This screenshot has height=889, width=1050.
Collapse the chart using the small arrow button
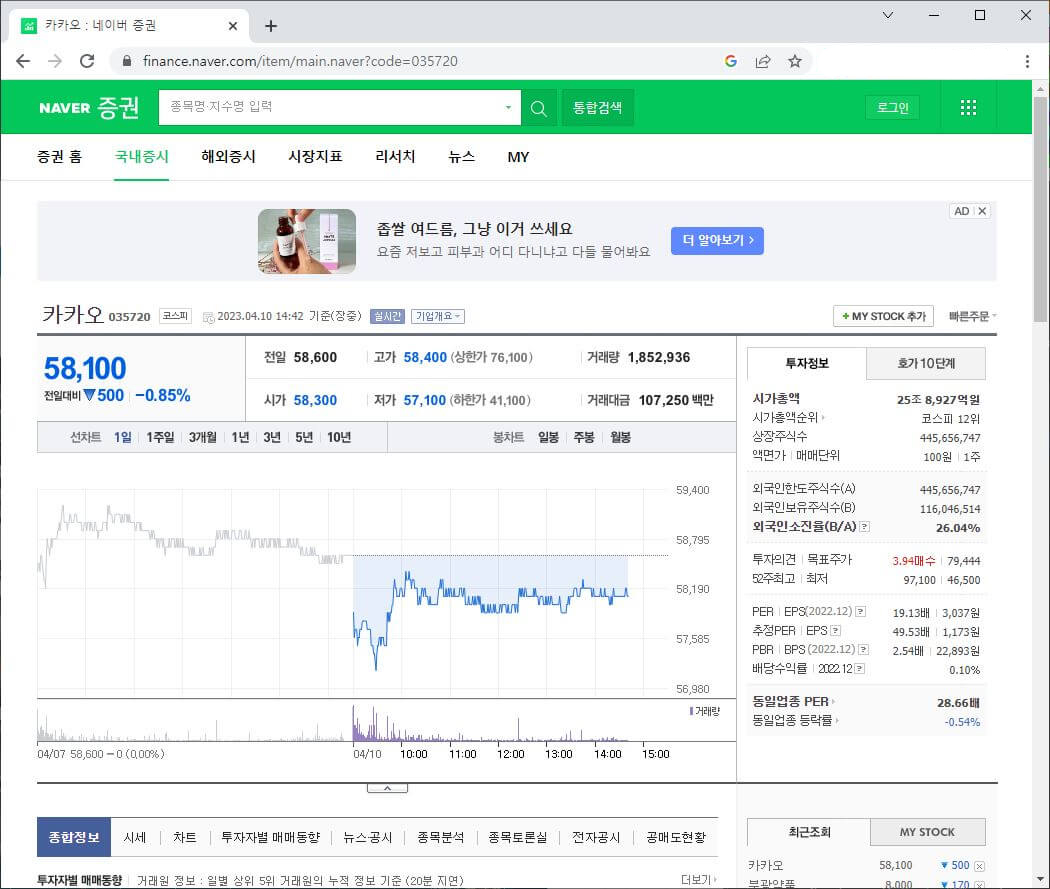tap(387, 786)
